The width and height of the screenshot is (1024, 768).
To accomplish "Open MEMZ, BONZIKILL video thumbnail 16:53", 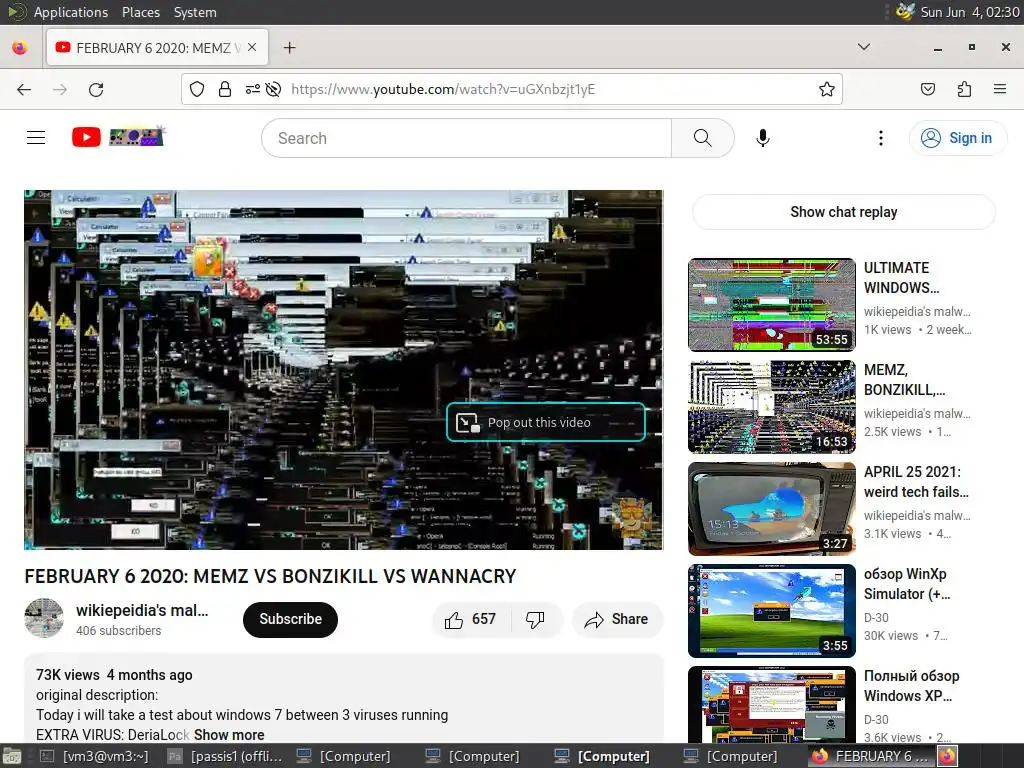I will (x=772, y=407).
